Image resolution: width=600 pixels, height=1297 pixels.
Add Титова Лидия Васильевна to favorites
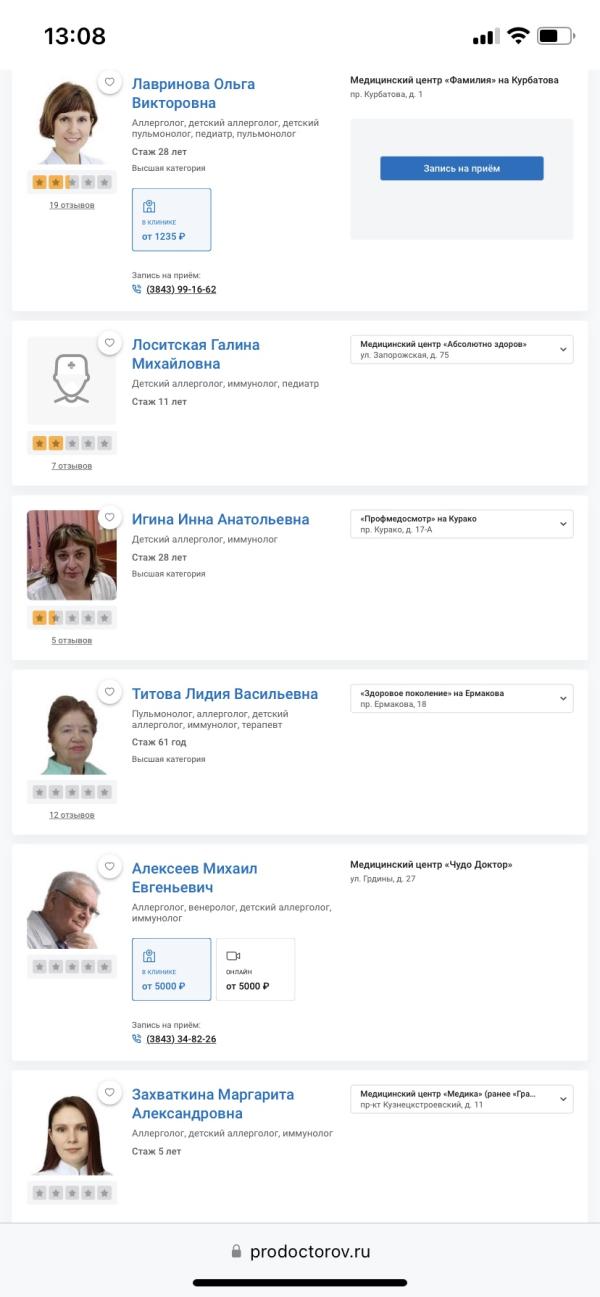tap(110, 692)
